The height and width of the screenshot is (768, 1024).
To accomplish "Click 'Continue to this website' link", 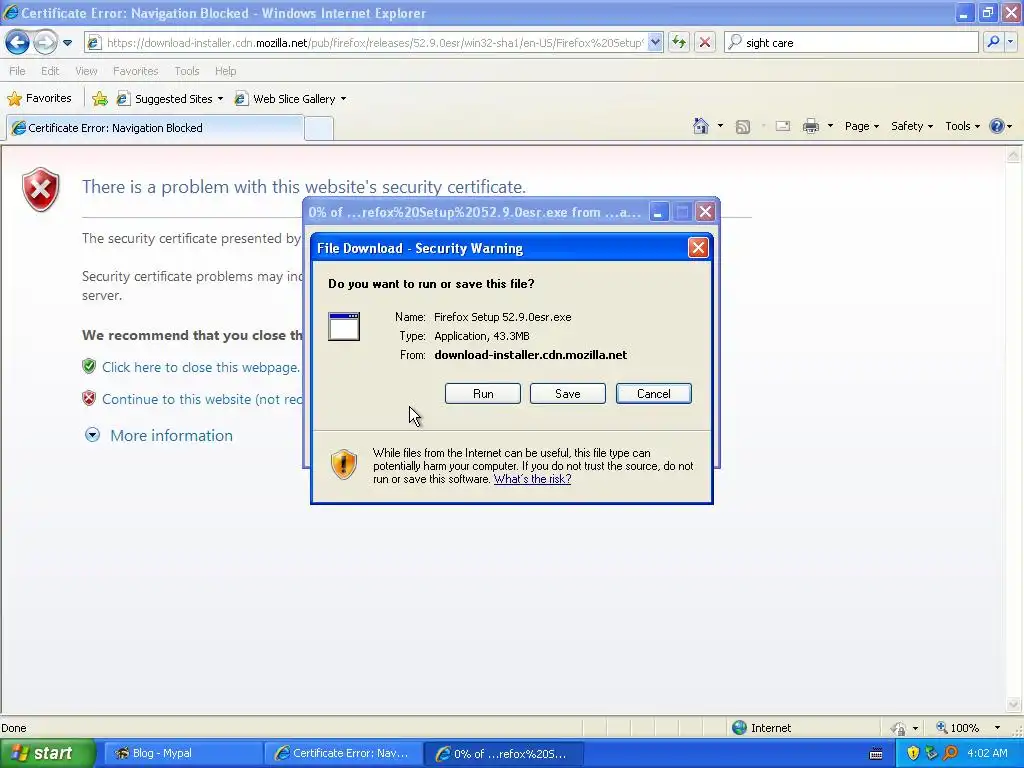I will pyautogui.click(x=202, y=400).
